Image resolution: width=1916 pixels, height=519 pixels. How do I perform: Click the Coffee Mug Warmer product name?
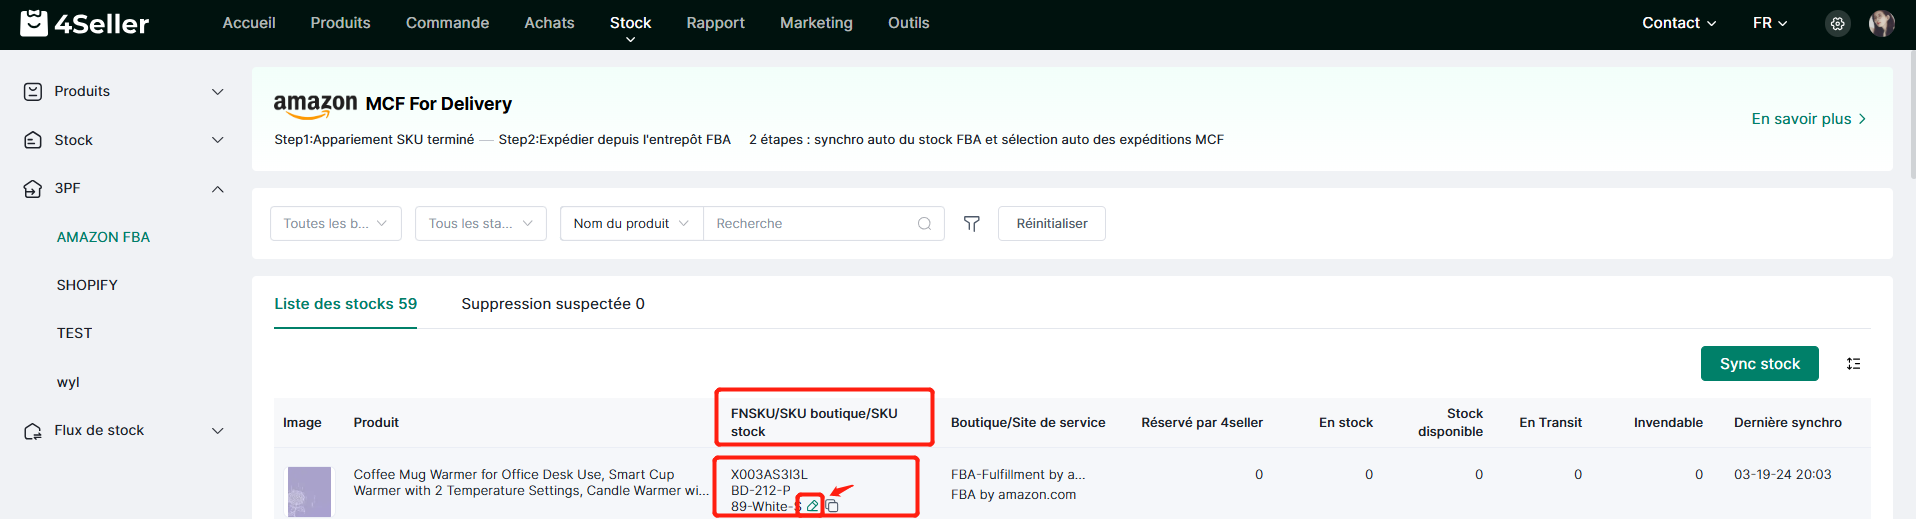(x=531, y=483)
